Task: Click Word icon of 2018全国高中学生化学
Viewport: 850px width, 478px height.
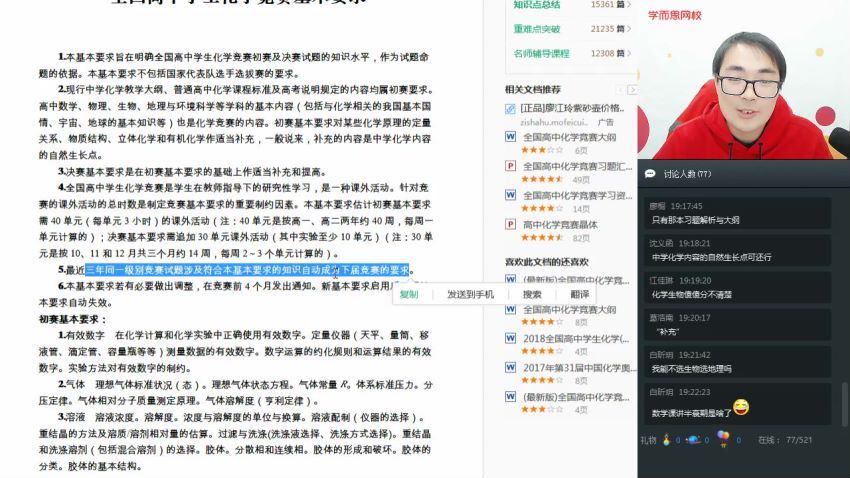Action: 510,338
